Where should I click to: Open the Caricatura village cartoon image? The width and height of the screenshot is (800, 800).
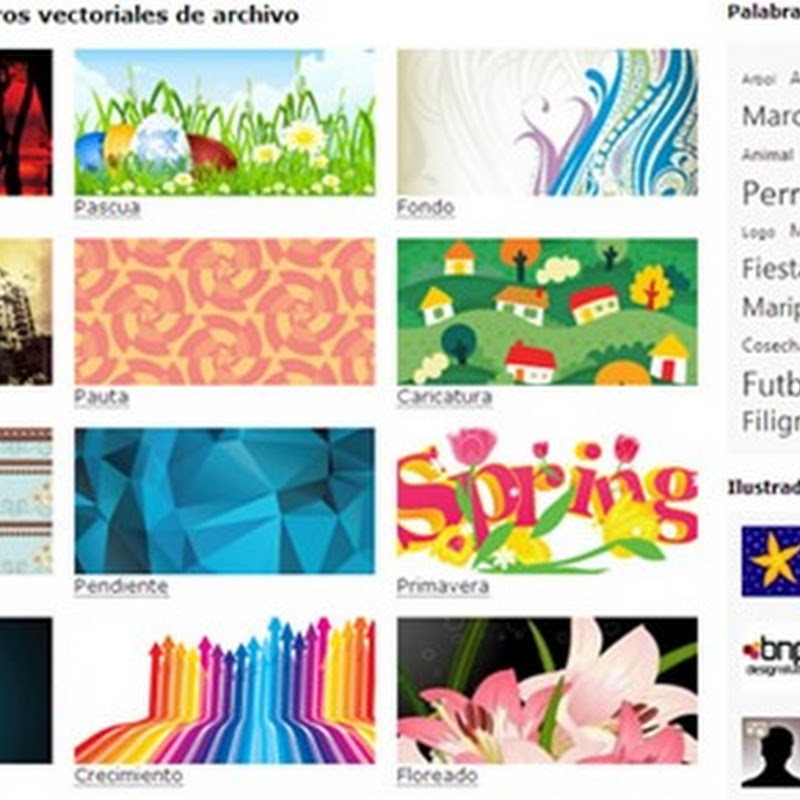point(547,311)
